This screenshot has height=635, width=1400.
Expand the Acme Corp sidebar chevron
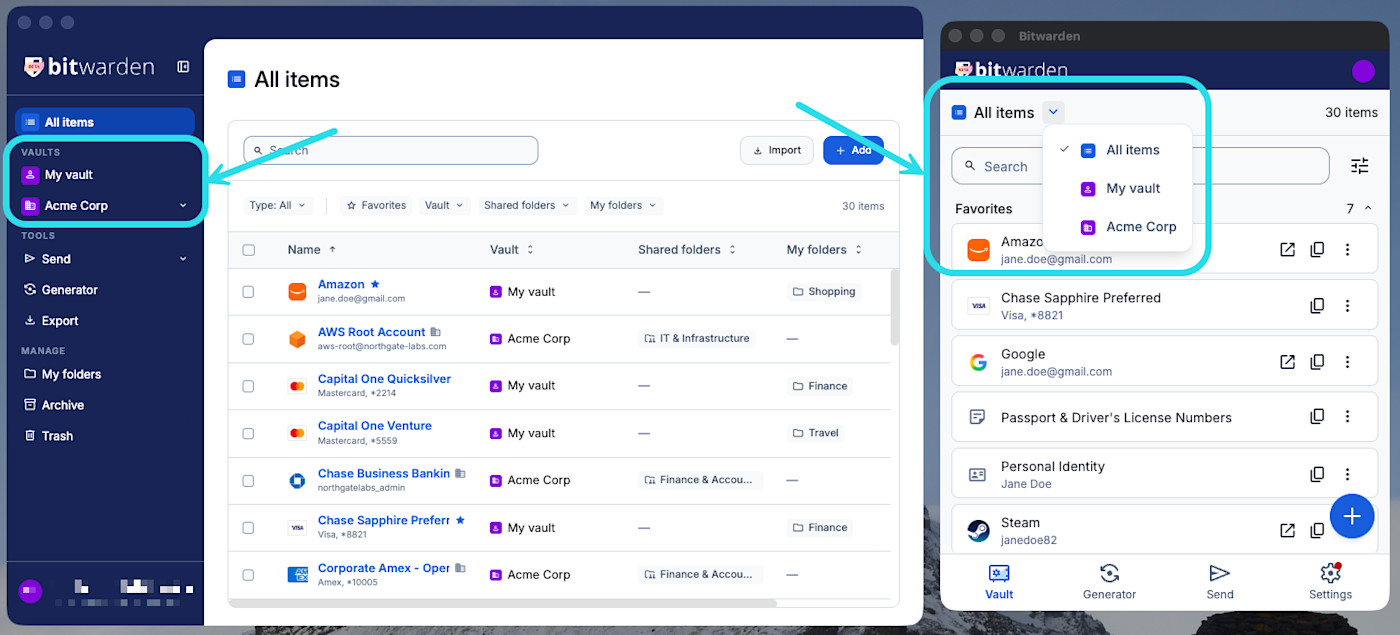[183, 205]
